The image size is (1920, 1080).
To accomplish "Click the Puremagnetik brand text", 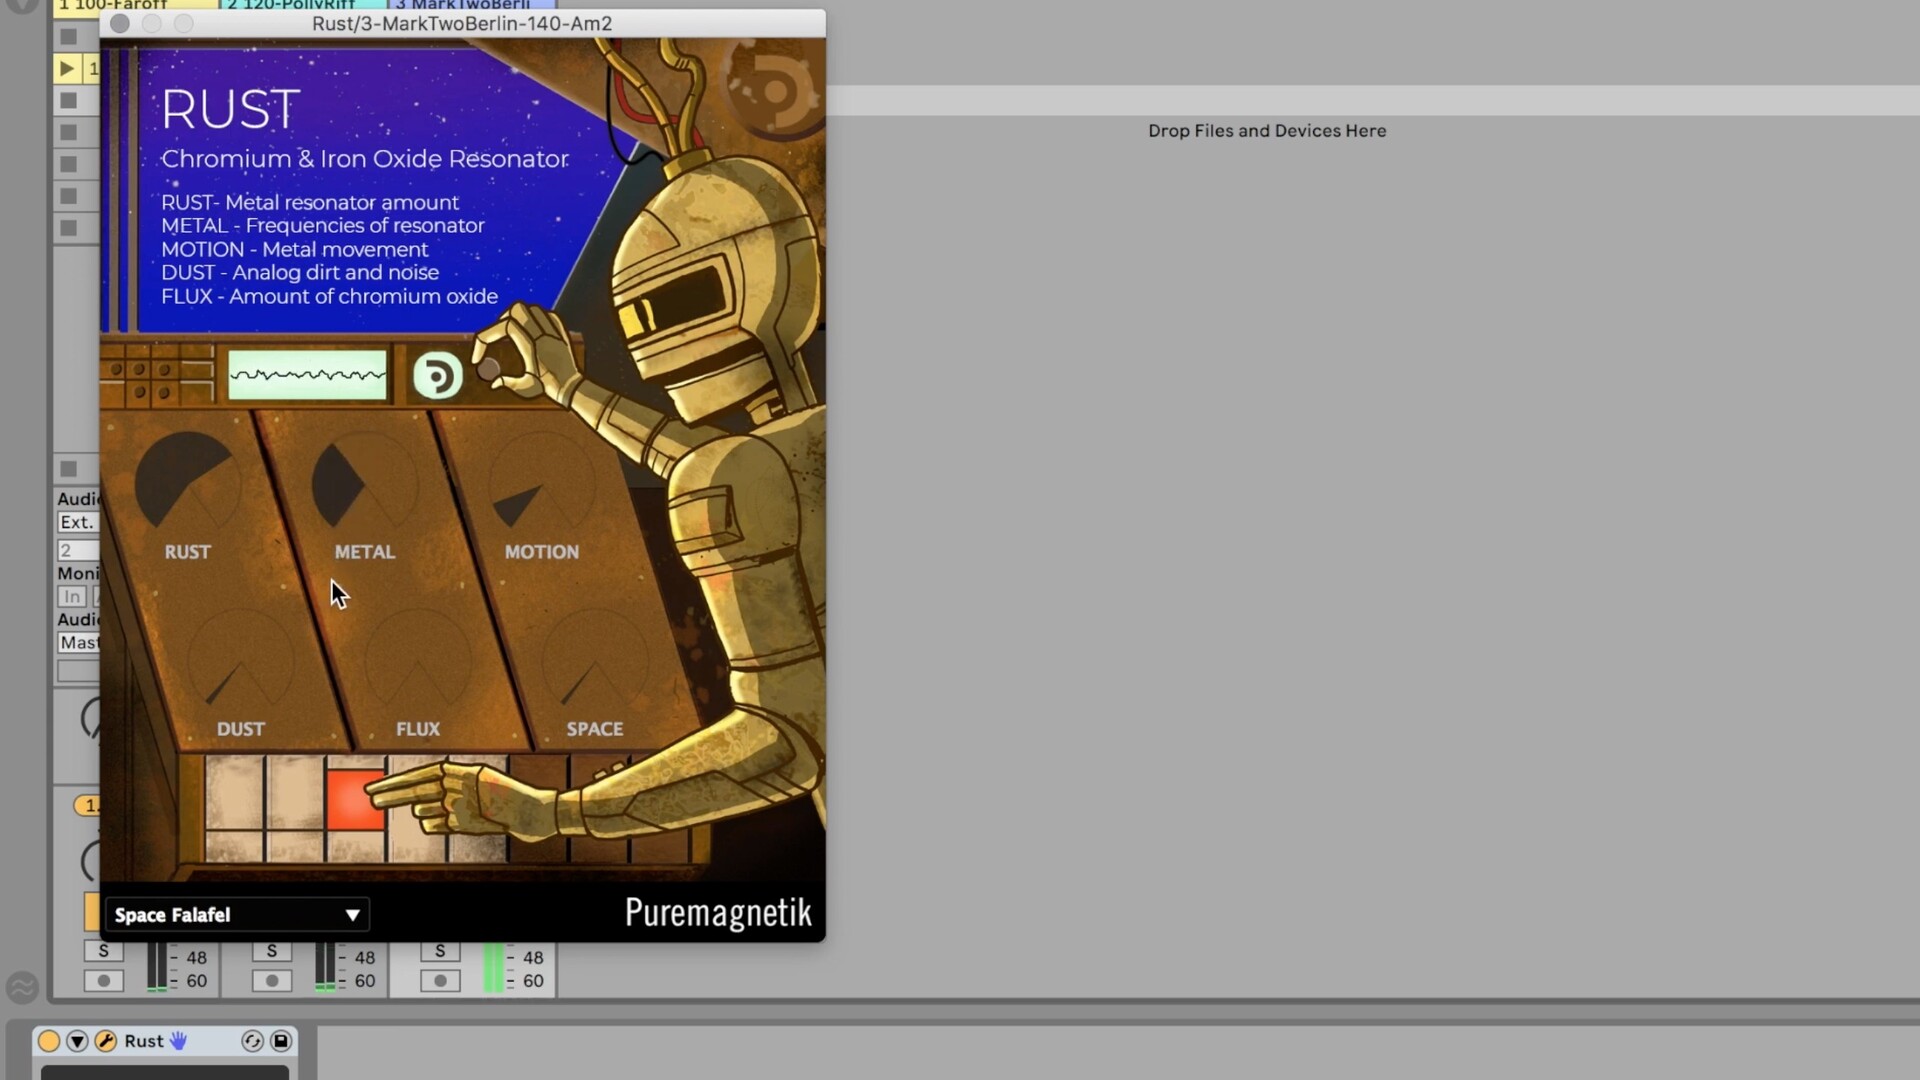I will click(x=718, y=913).
